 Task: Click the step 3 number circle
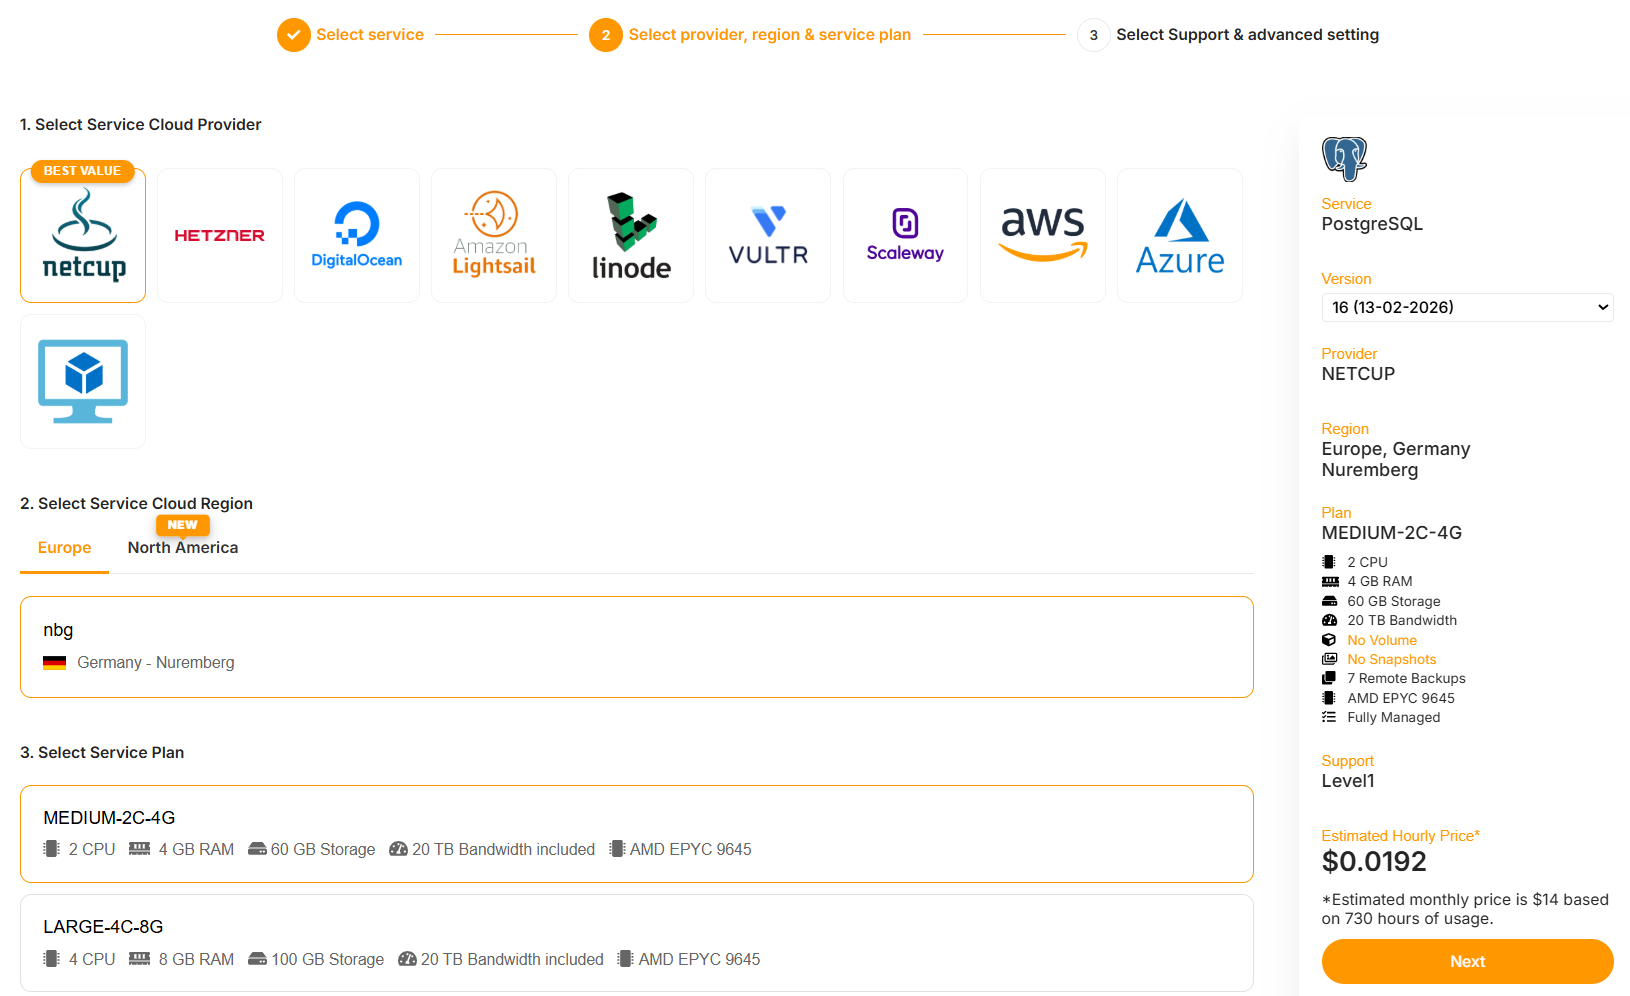tap(1093, 35)
